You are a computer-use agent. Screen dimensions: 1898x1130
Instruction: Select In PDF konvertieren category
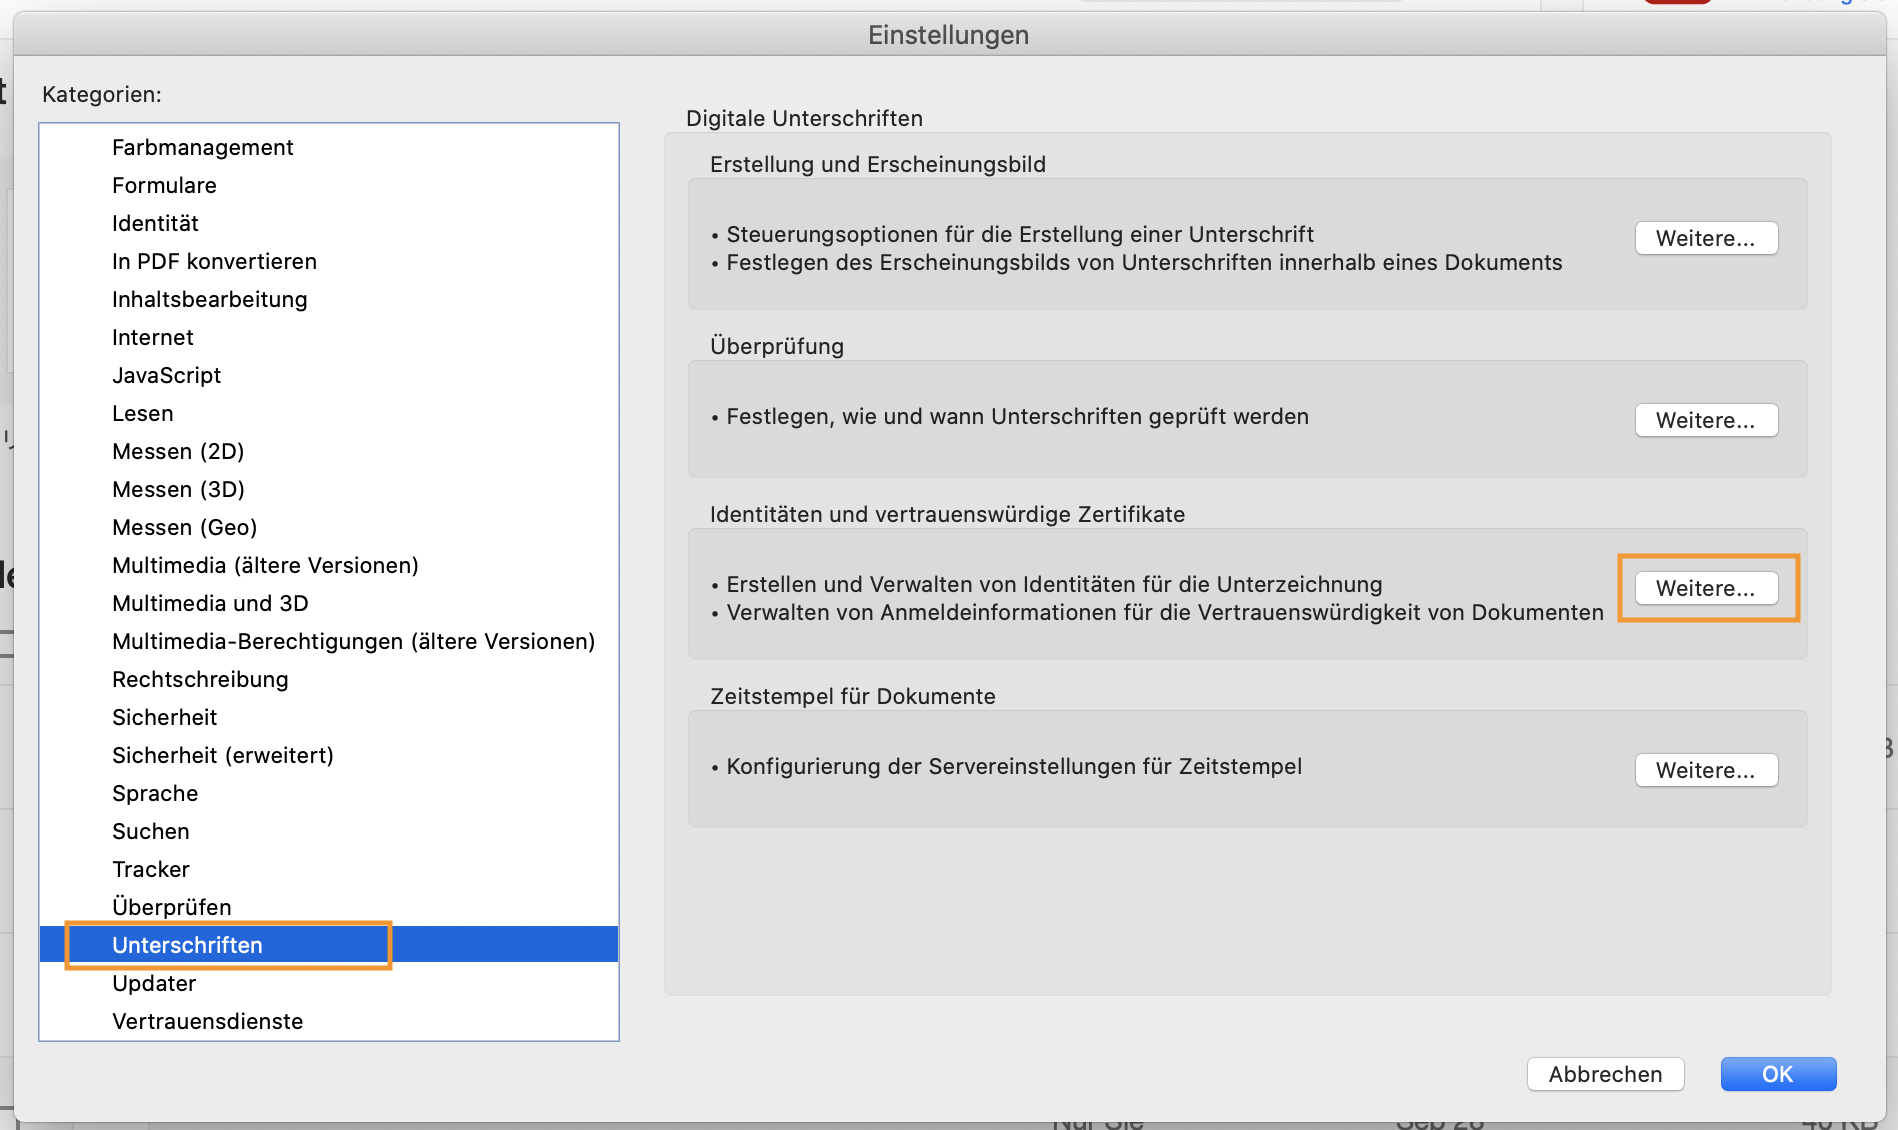pos(329,261)
